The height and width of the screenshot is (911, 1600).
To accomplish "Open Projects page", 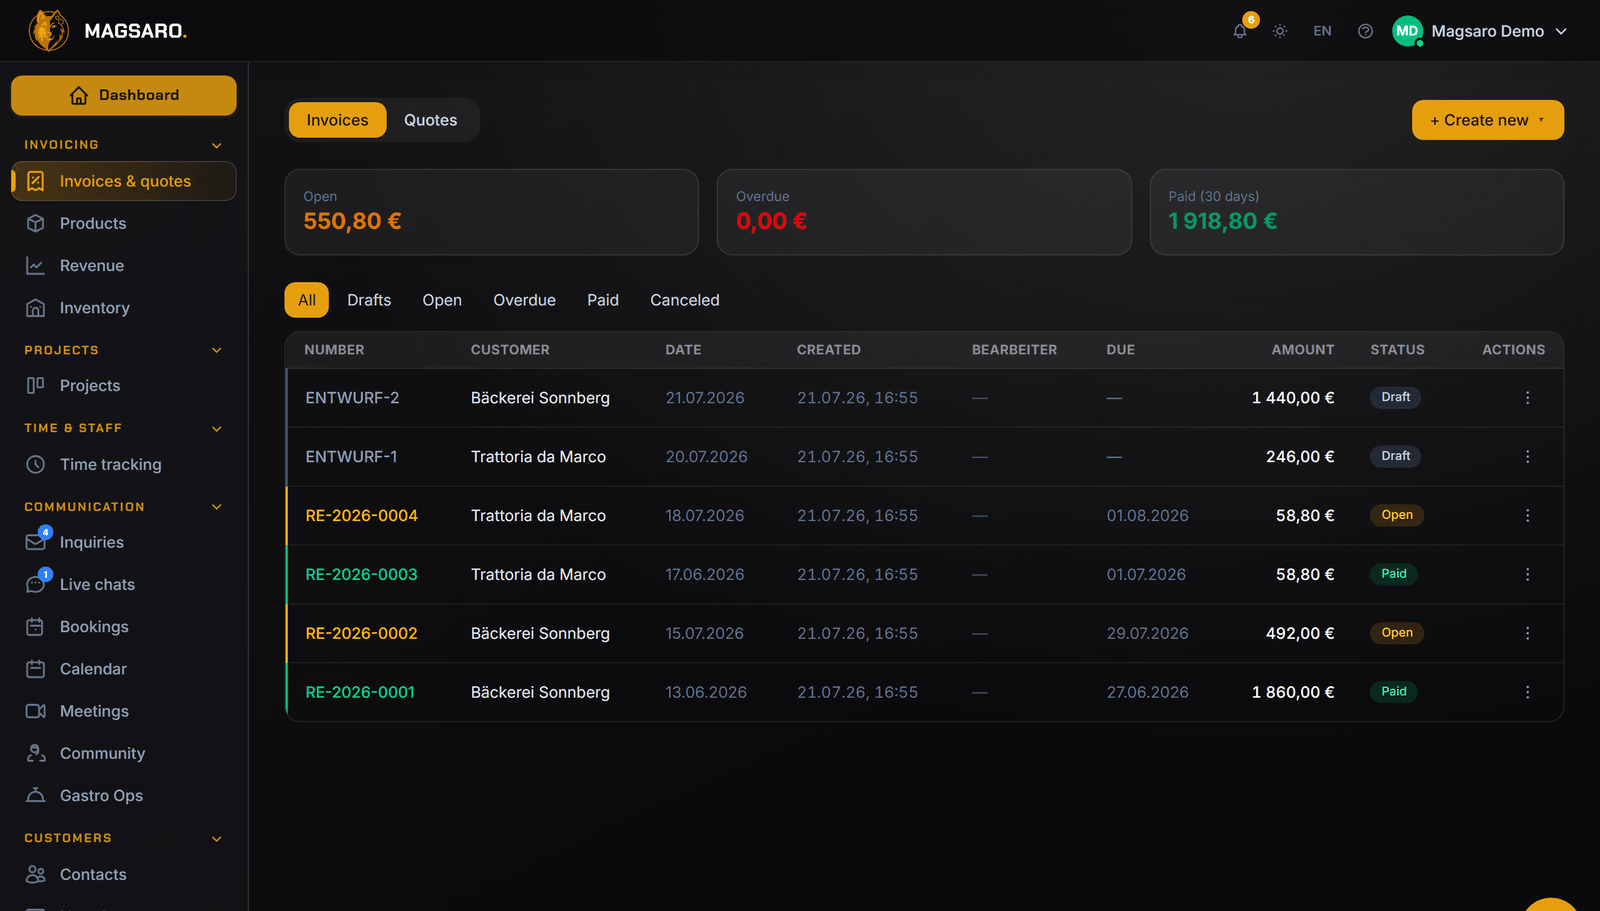I will click(124, 385).
